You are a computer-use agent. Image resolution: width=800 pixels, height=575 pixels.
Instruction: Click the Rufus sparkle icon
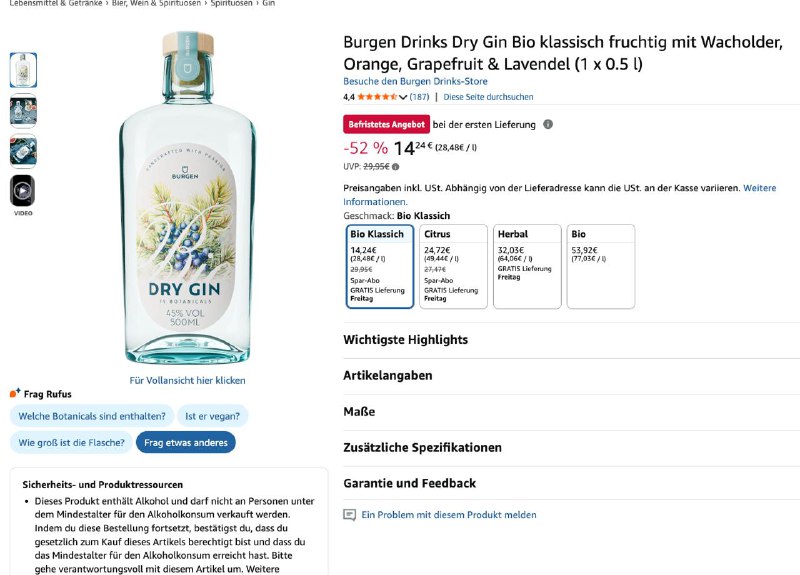click(x=15, y=393)
